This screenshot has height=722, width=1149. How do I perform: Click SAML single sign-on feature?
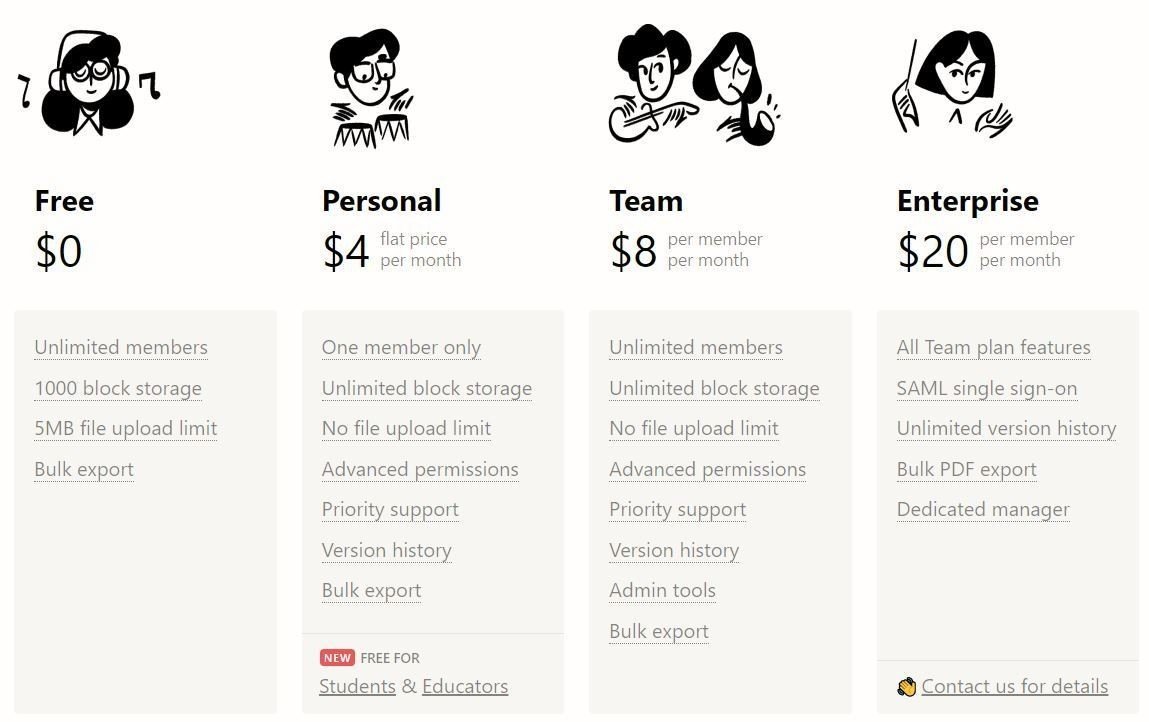pyautogui.click(x=986, y=389)
